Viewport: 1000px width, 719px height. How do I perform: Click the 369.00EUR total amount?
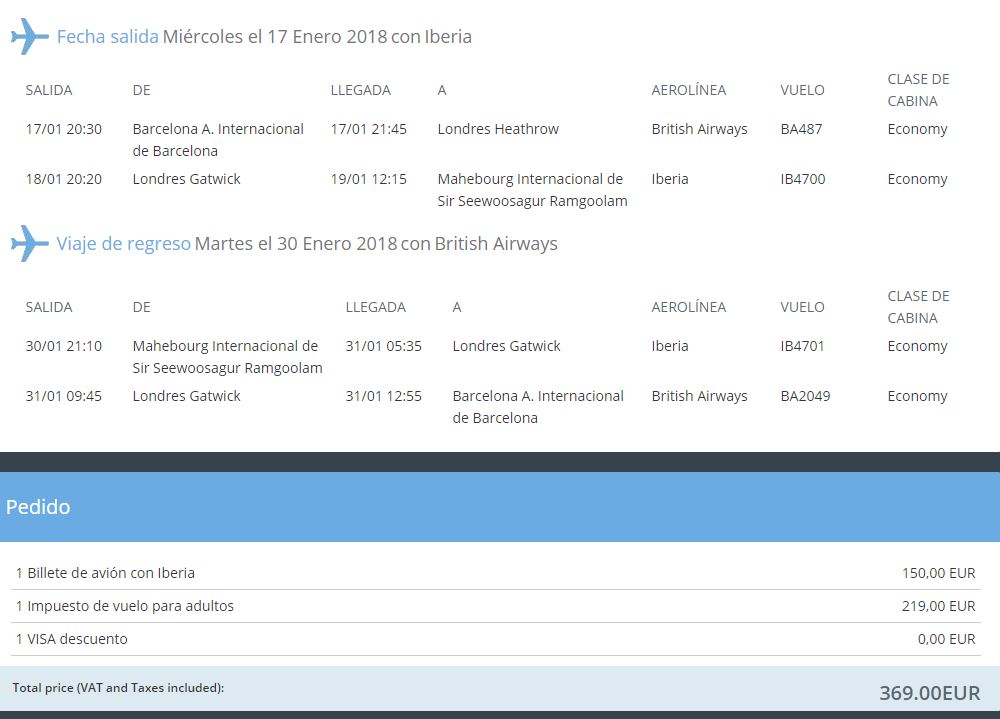tap(929, 693)
